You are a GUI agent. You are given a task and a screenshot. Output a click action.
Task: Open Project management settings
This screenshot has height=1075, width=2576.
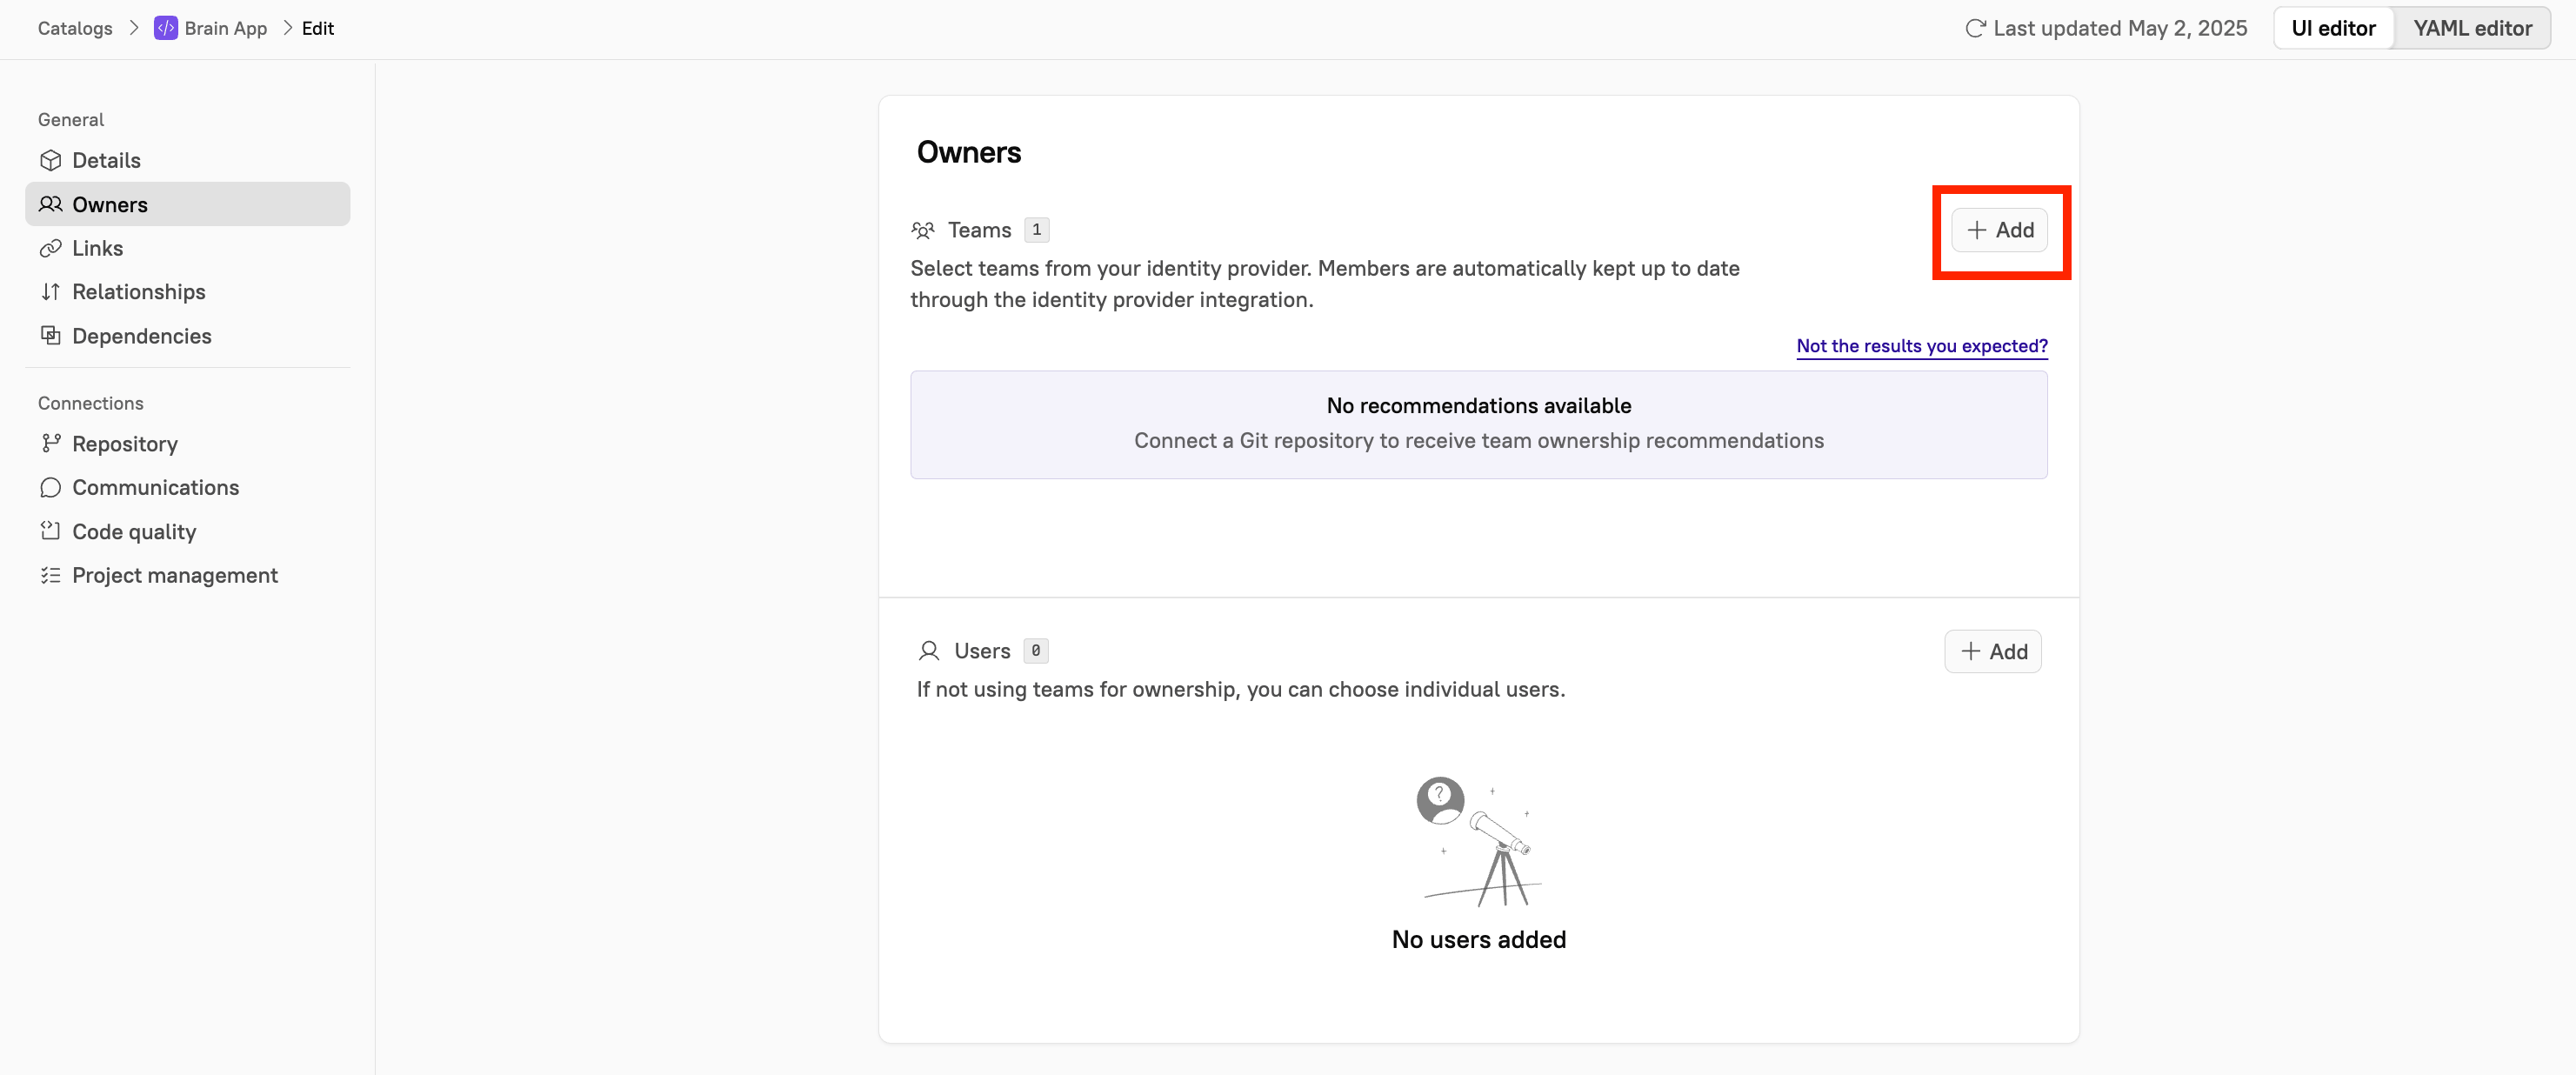(188, 575)
